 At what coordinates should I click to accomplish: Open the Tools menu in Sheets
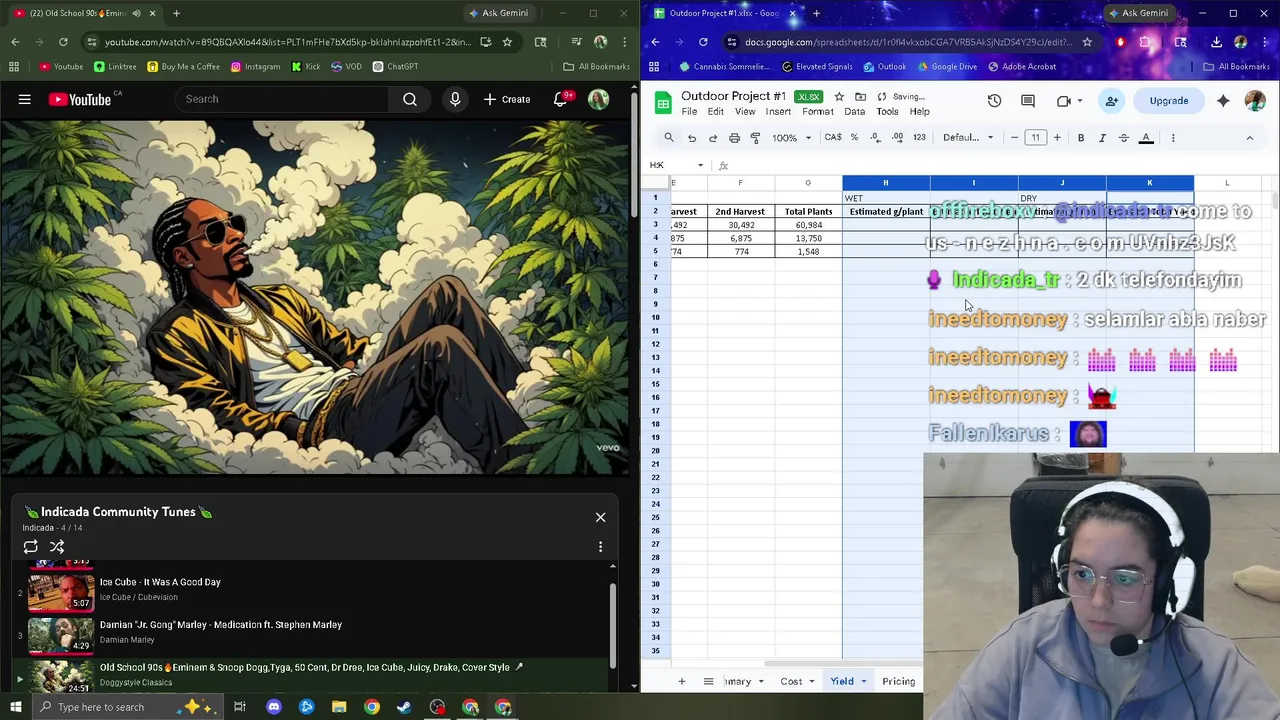[x=887, y=112]
